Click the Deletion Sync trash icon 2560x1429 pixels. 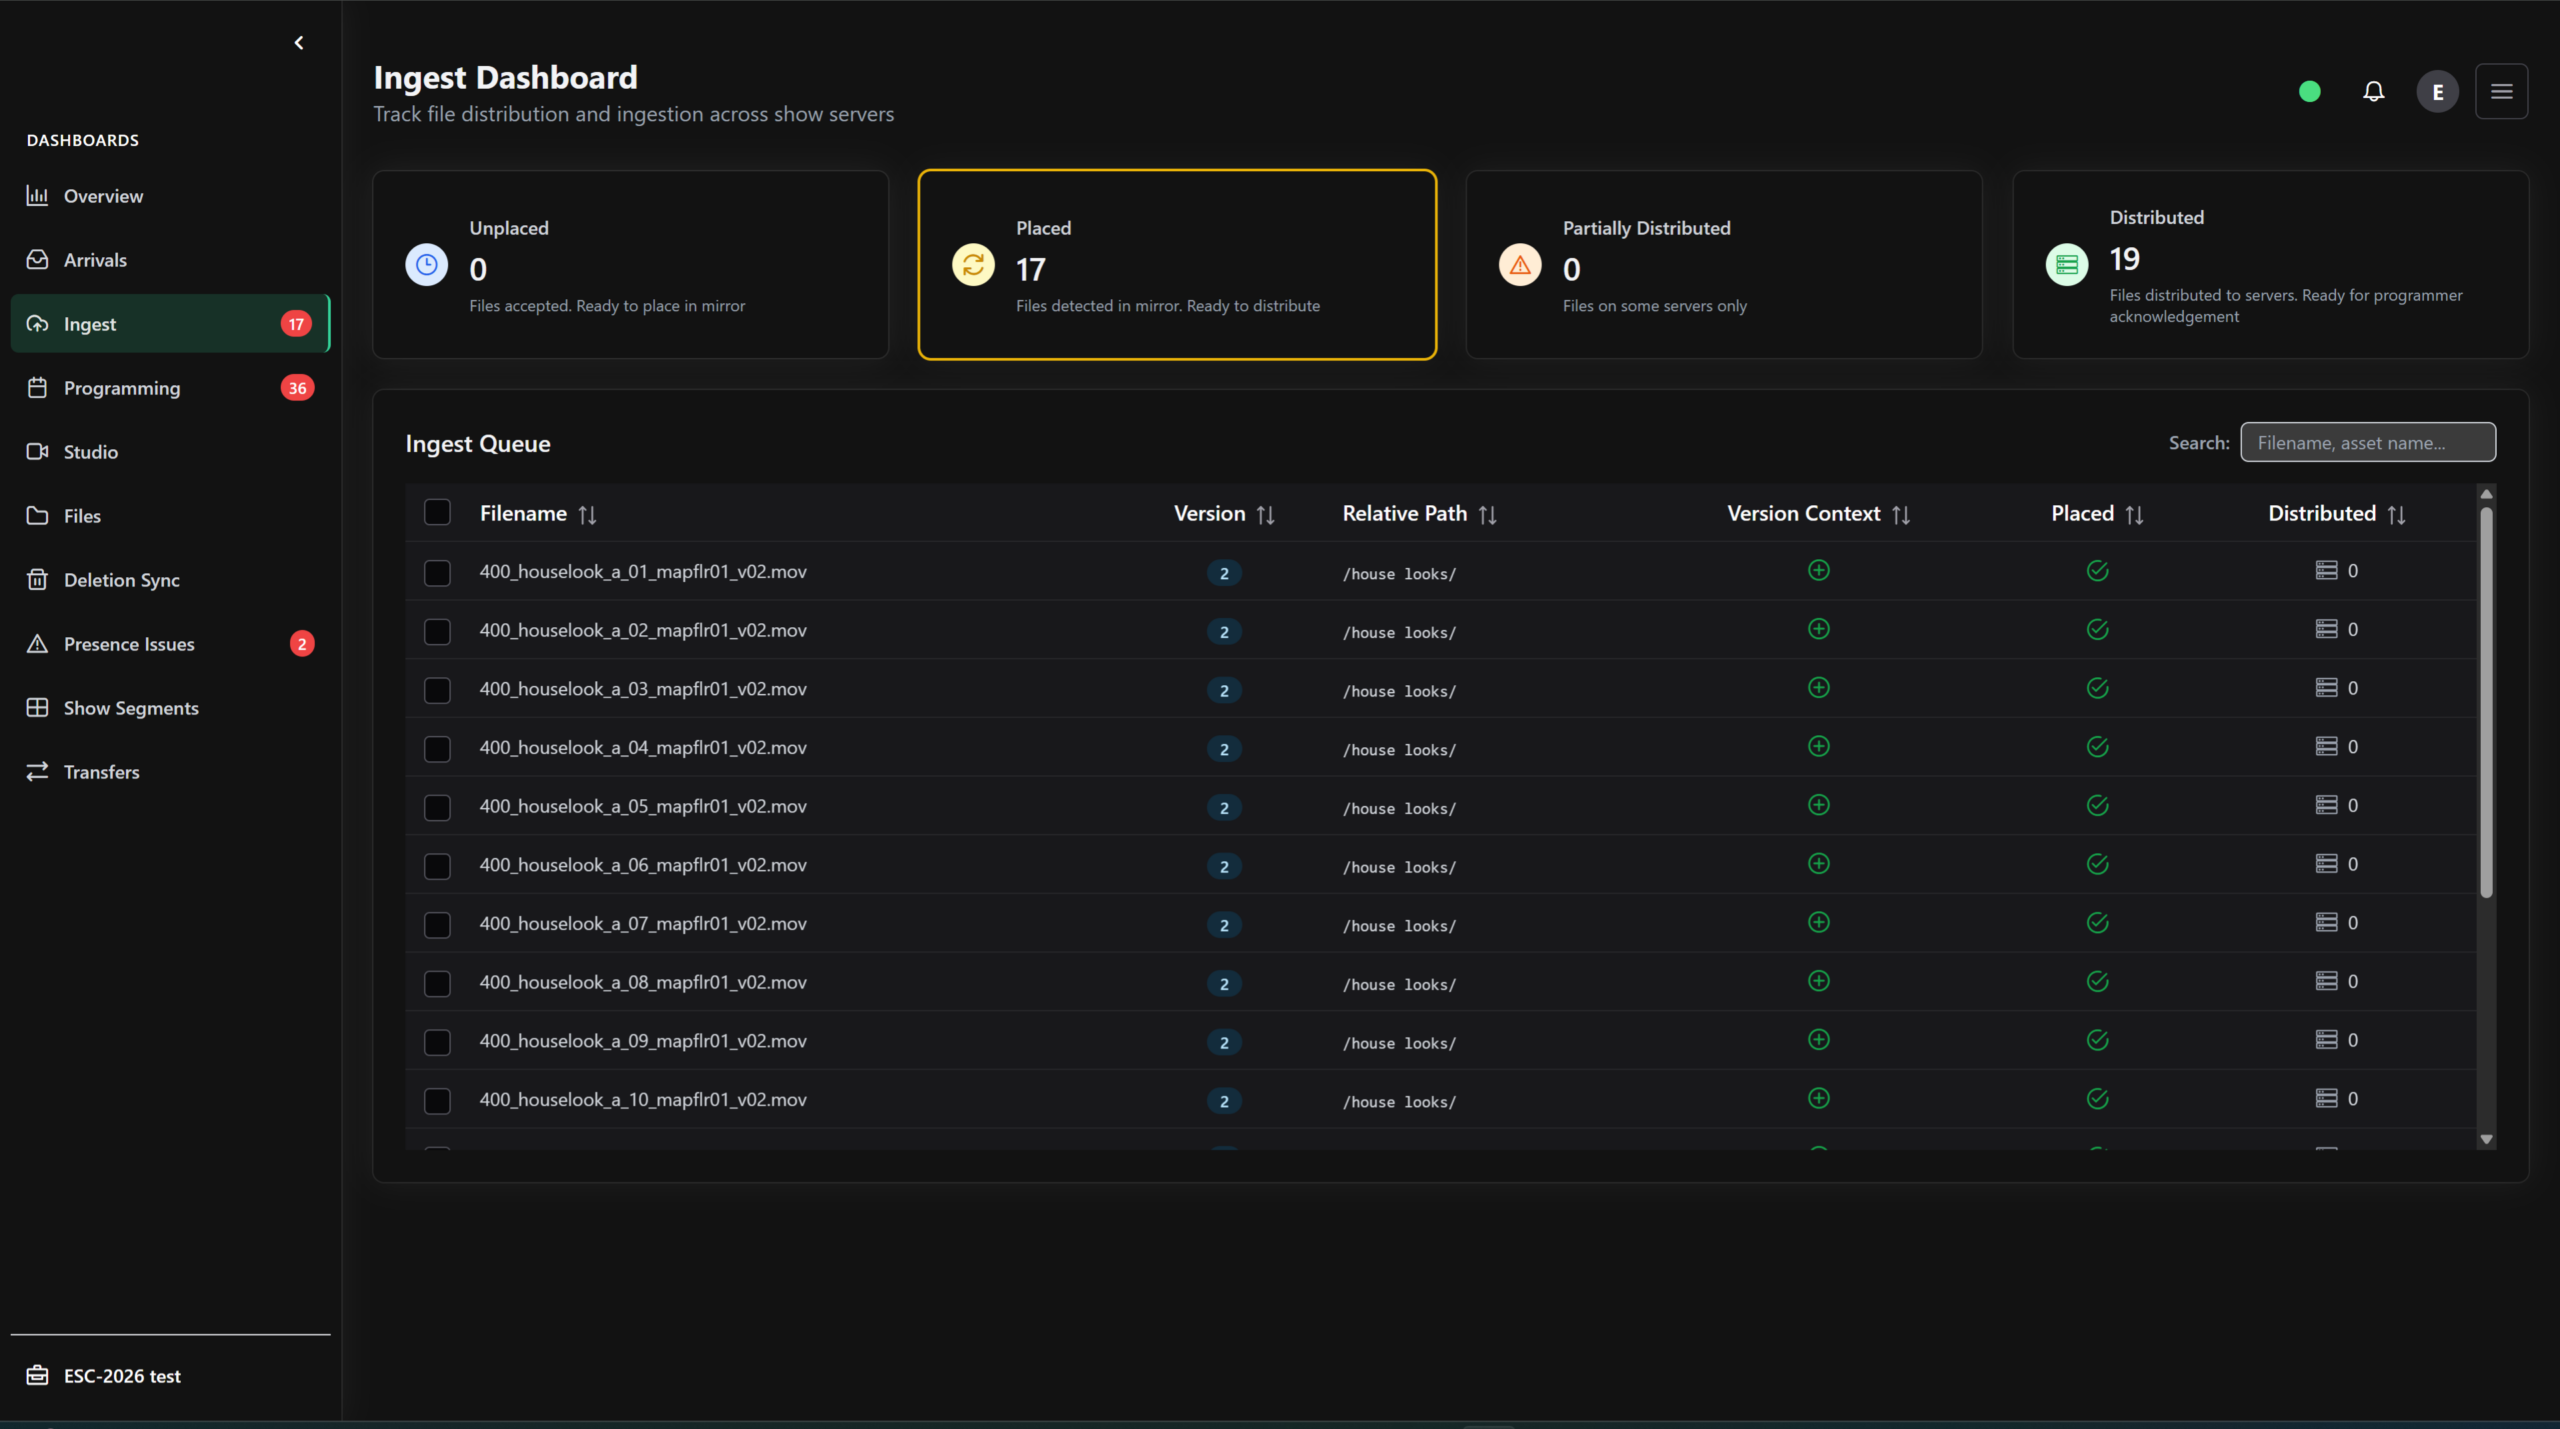click(37, 580)
